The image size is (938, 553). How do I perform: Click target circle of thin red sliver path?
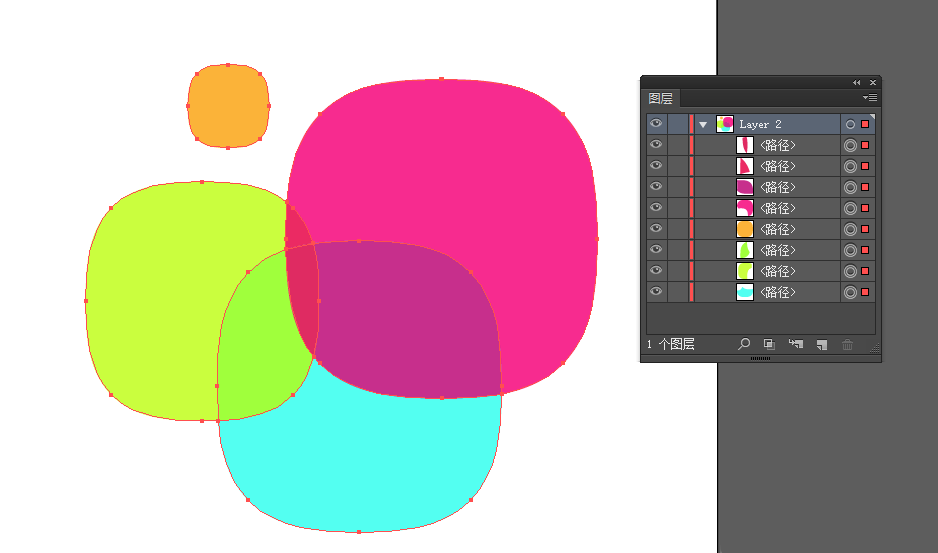click(x=850, y=145)
